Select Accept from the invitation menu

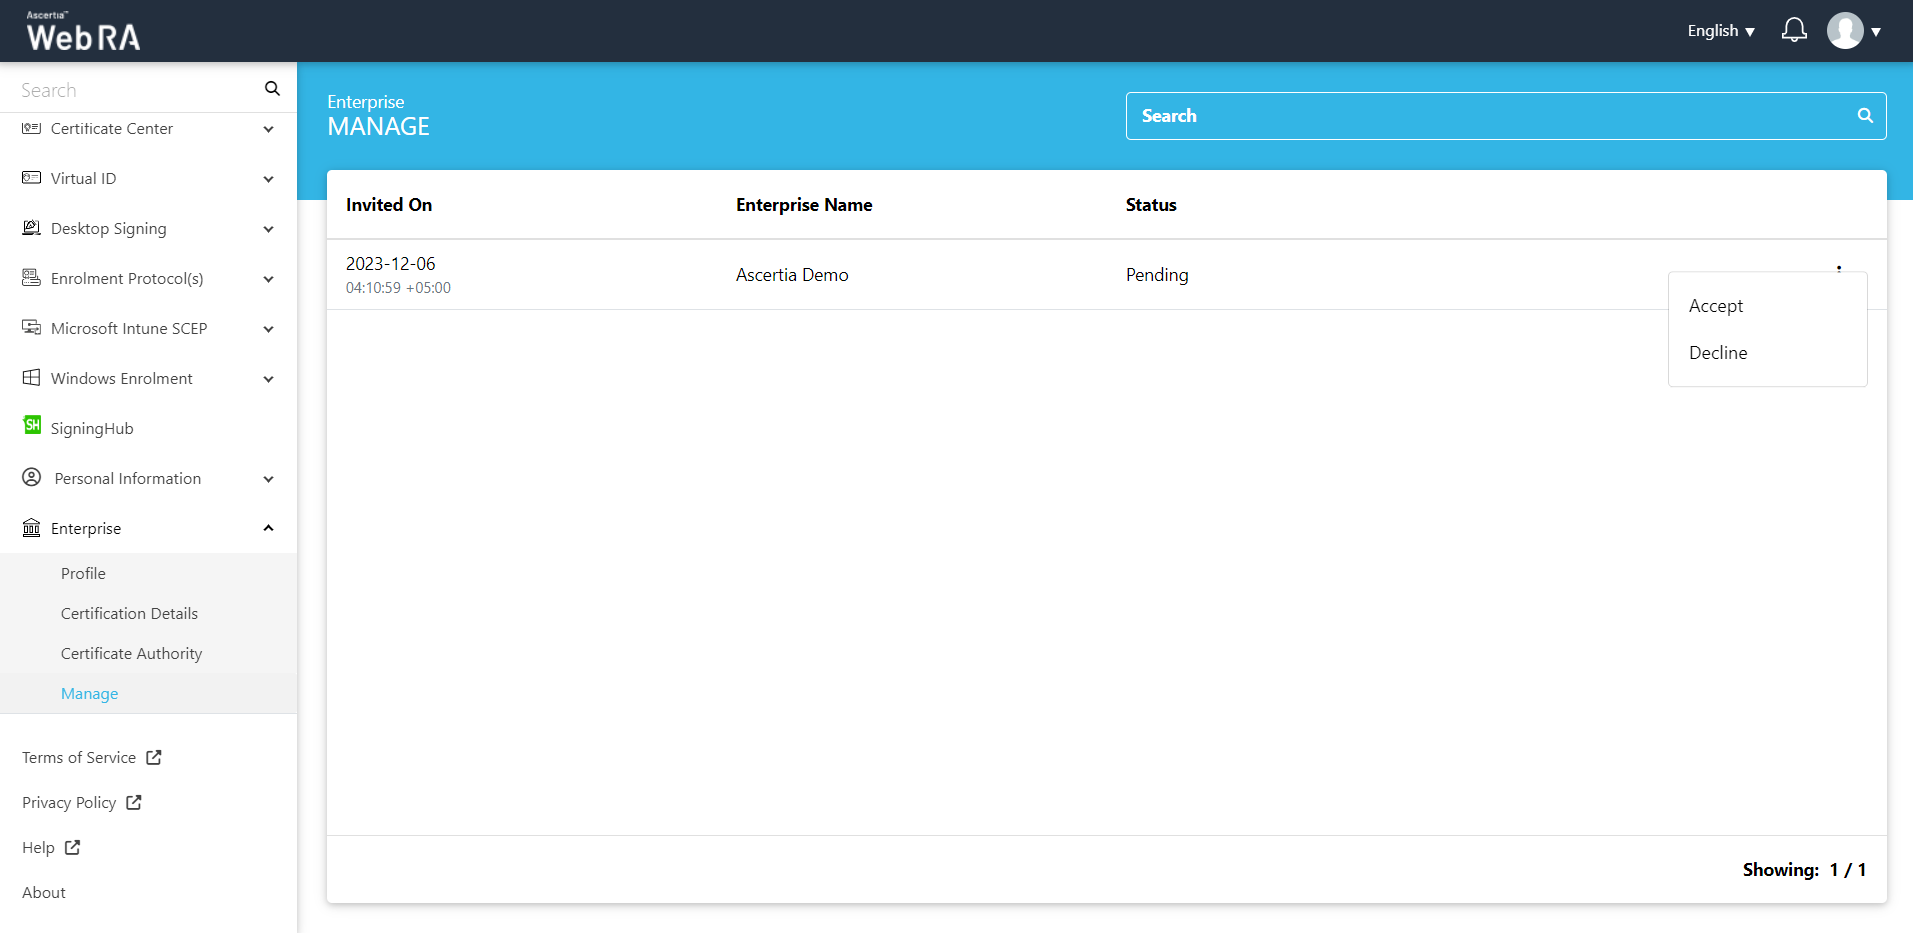coord(1716,306)
